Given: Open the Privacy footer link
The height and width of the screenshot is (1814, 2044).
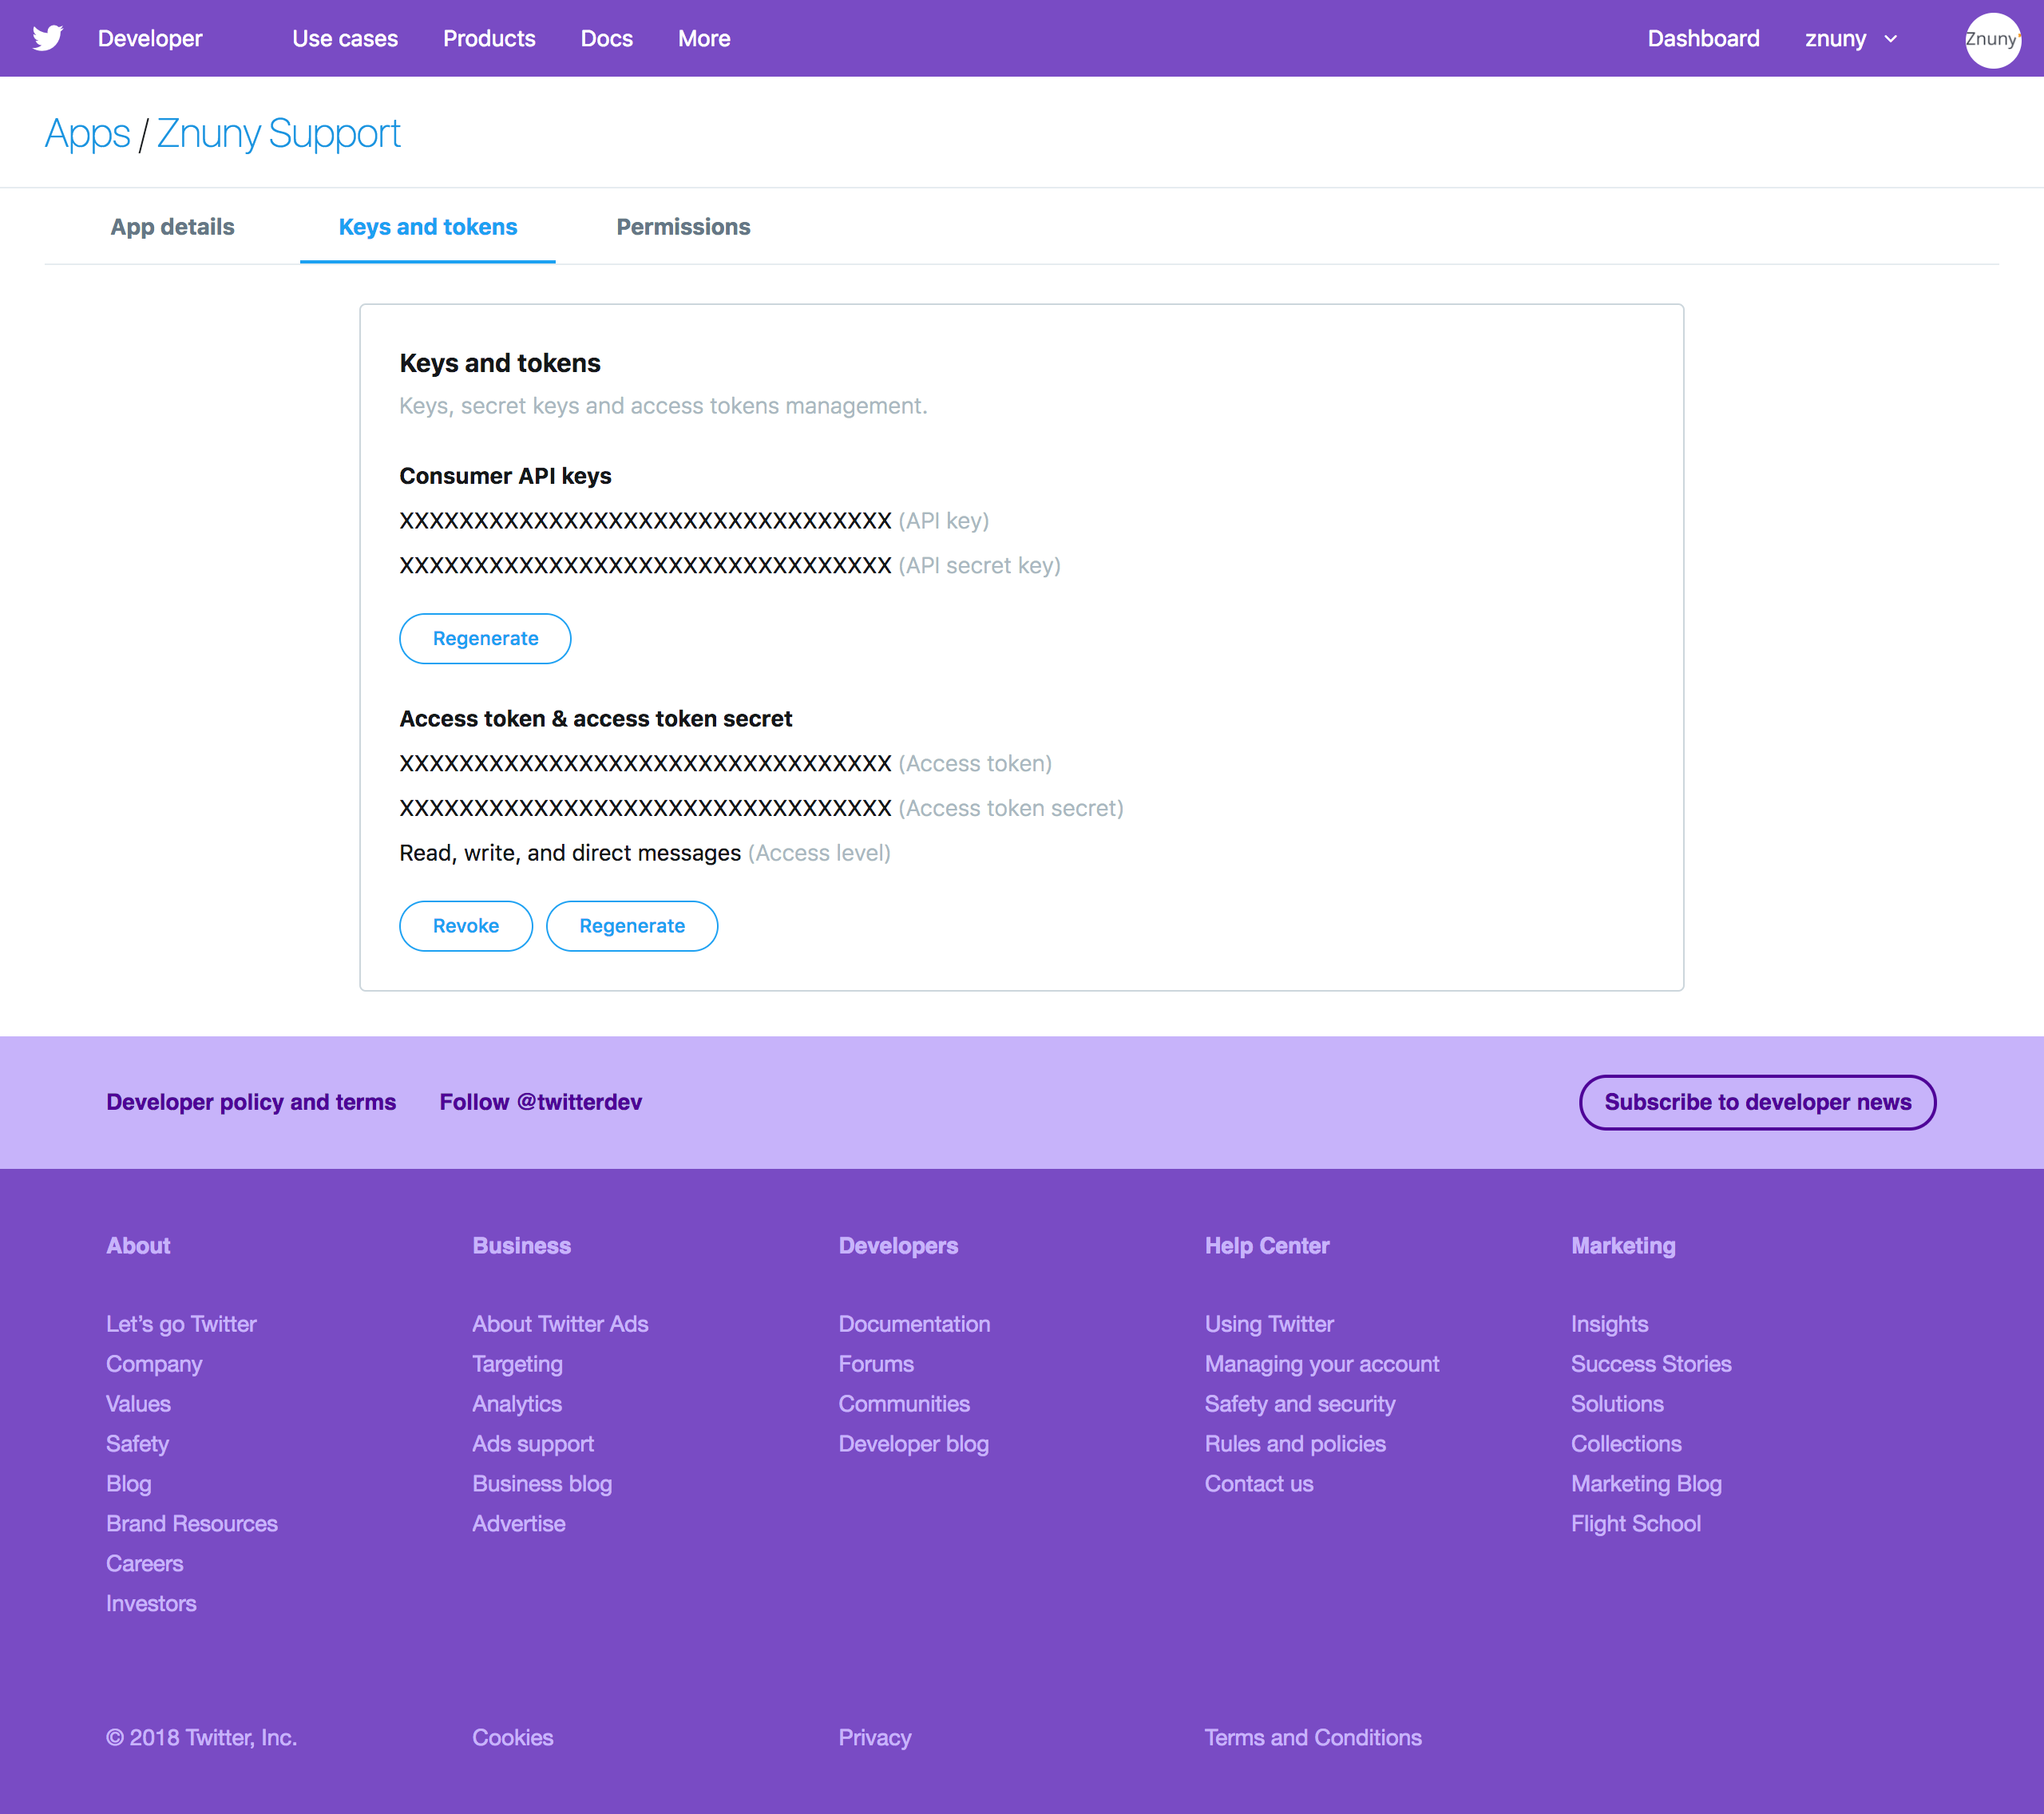Looking at the screenshot, I should click(x=874, y=1738).
